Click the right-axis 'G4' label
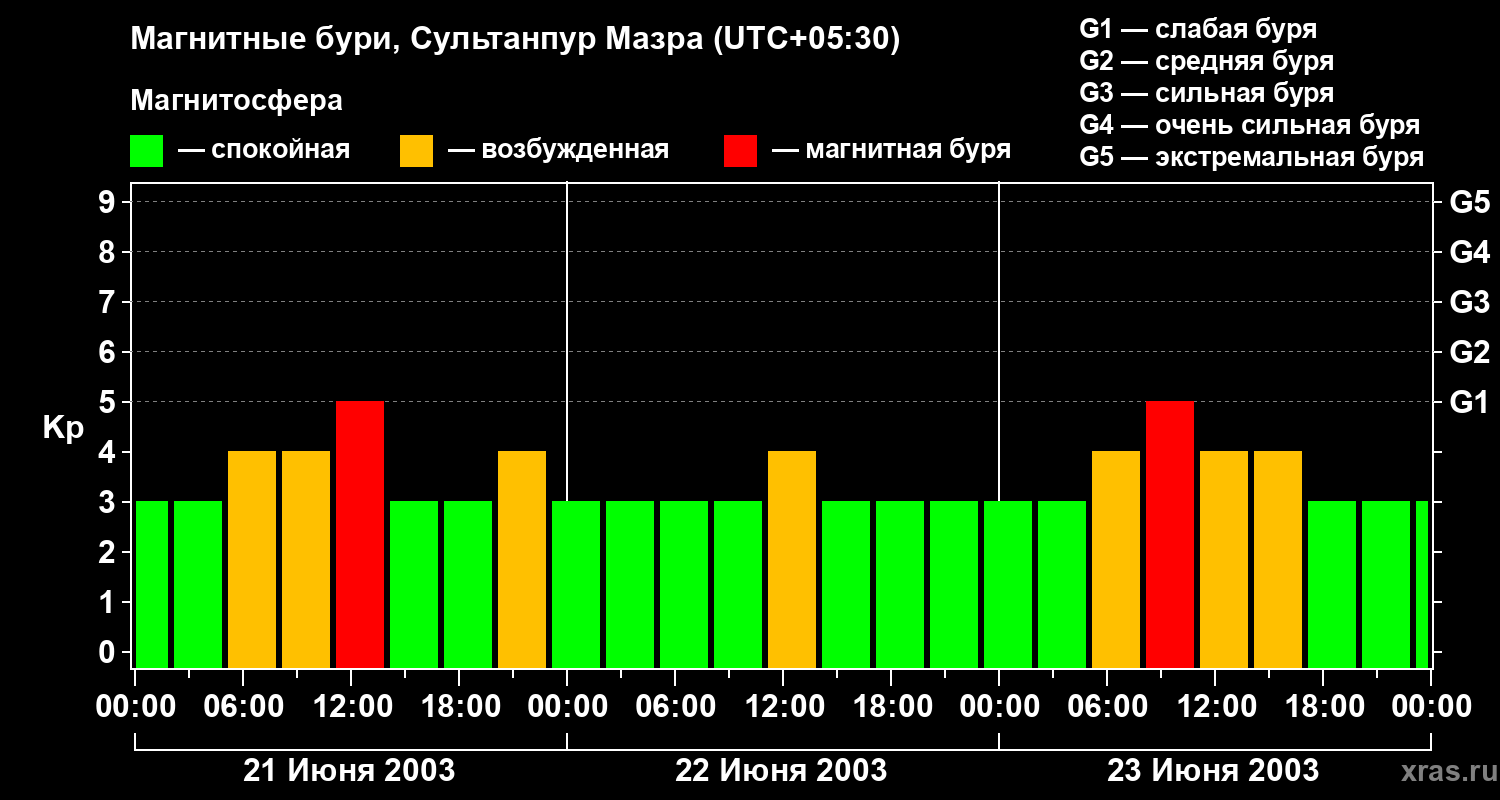This screenshot has width=1500, height=800. click(x=1469, y=252)
